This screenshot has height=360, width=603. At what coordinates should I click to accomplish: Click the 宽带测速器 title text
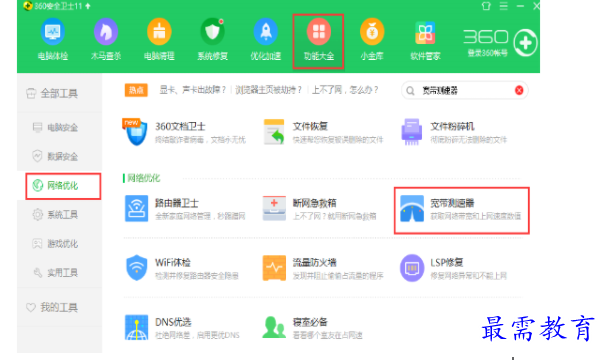click(452, 203)
